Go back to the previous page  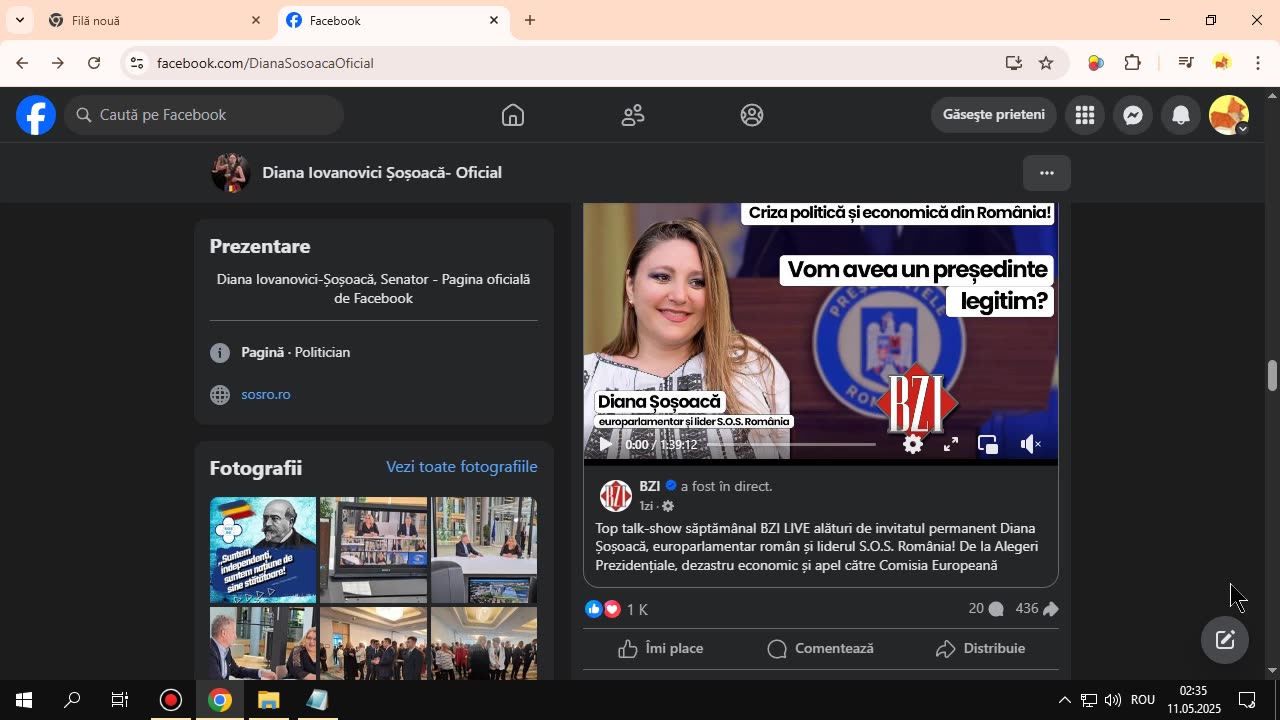[x=22, y=63]
